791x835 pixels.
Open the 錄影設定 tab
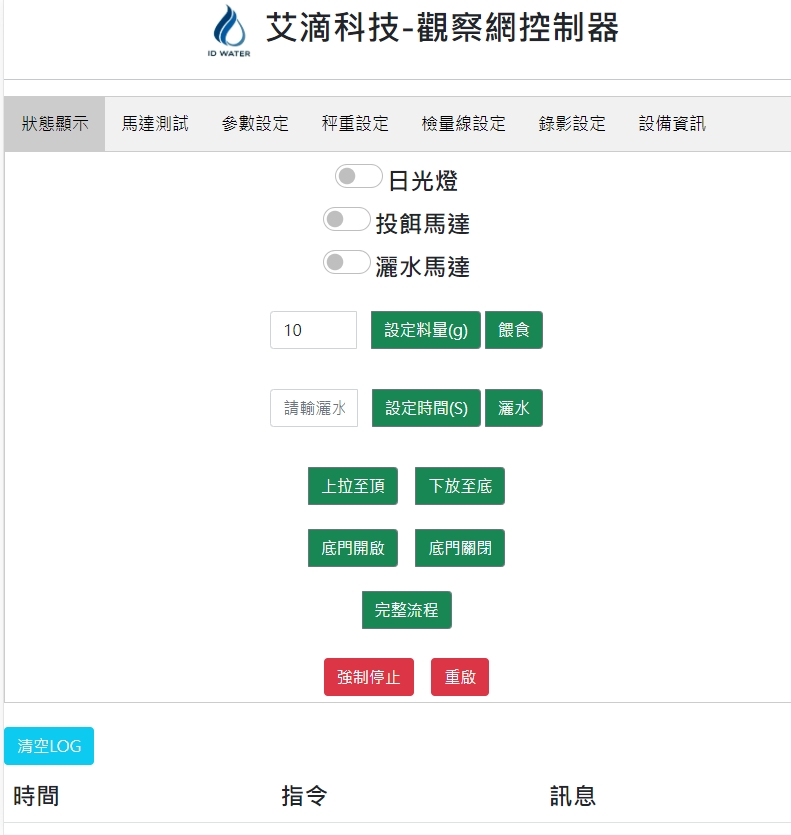click(572, 124)
